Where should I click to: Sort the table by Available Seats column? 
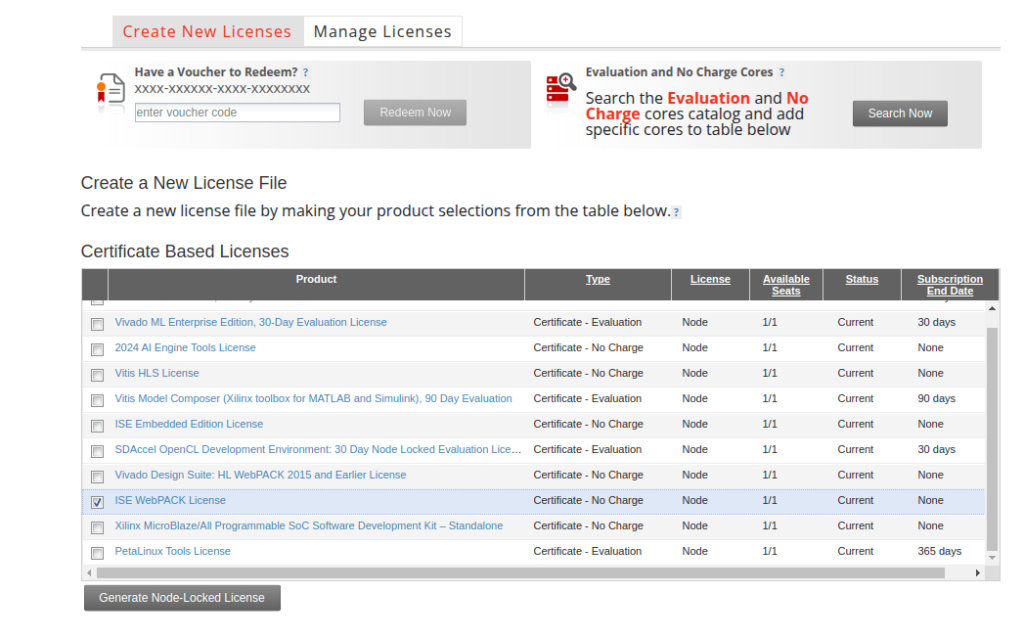point(786,285)
